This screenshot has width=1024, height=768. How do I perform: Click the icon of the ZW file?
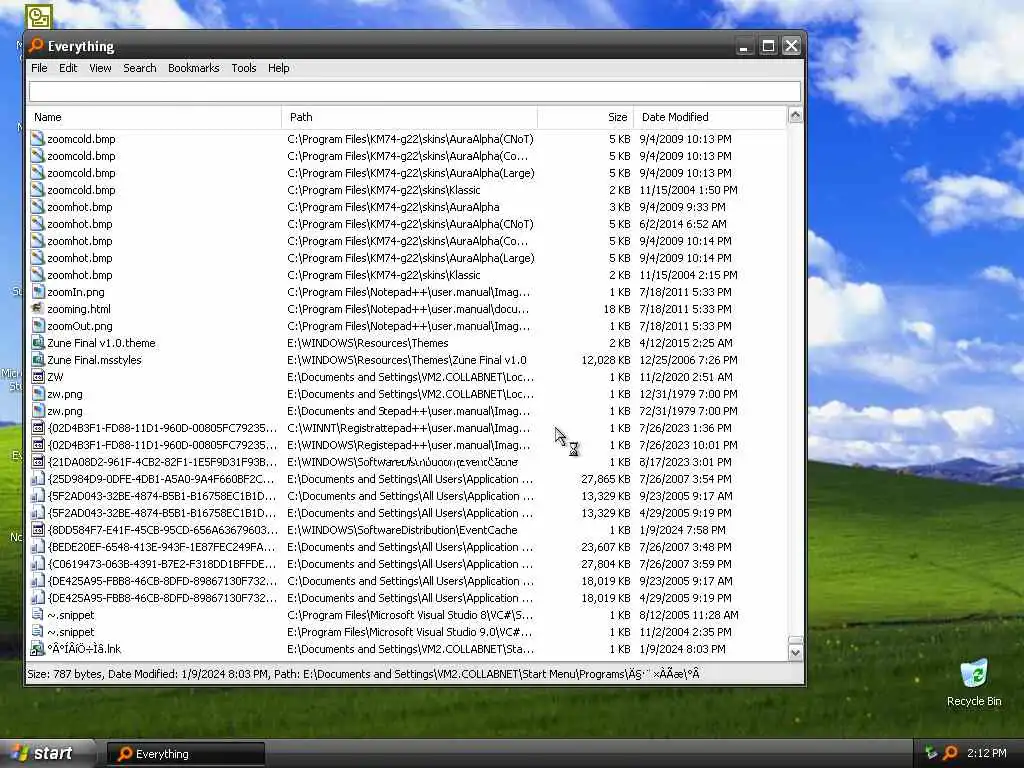38,377
